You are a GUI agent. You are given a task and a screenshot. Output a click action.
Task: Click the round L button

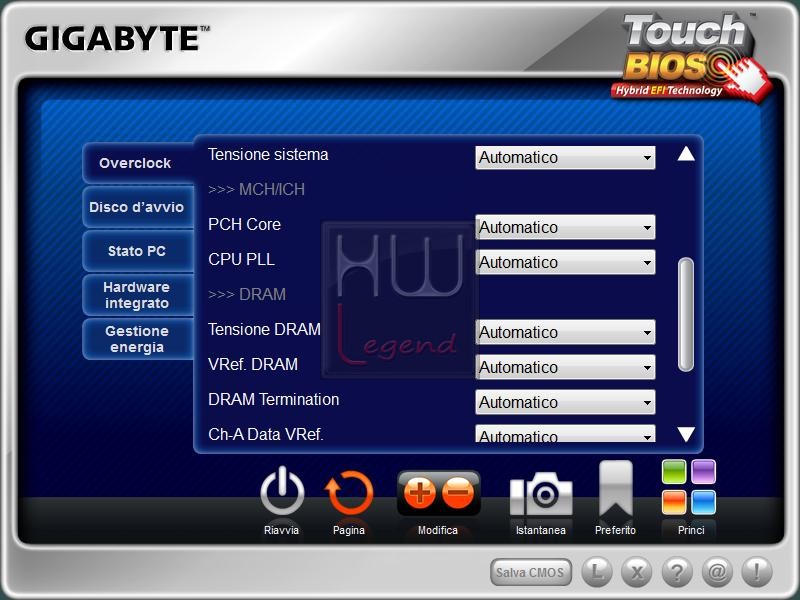tap(597, 572)
